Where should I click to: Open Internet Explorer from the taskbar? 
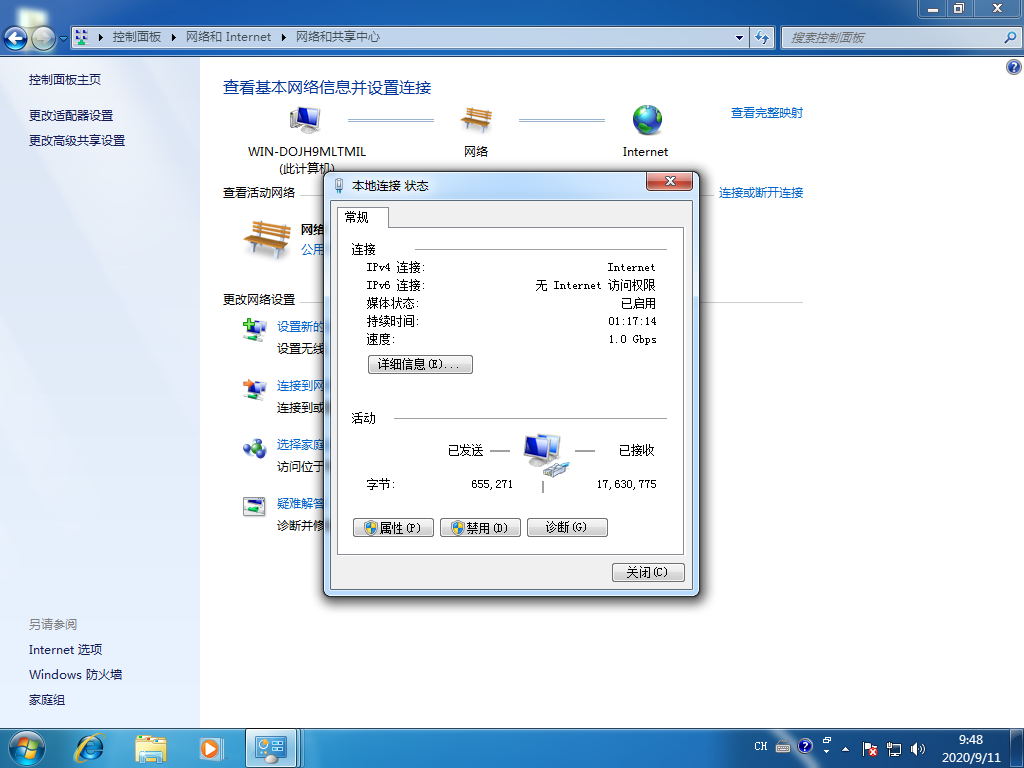coord(90,747)
